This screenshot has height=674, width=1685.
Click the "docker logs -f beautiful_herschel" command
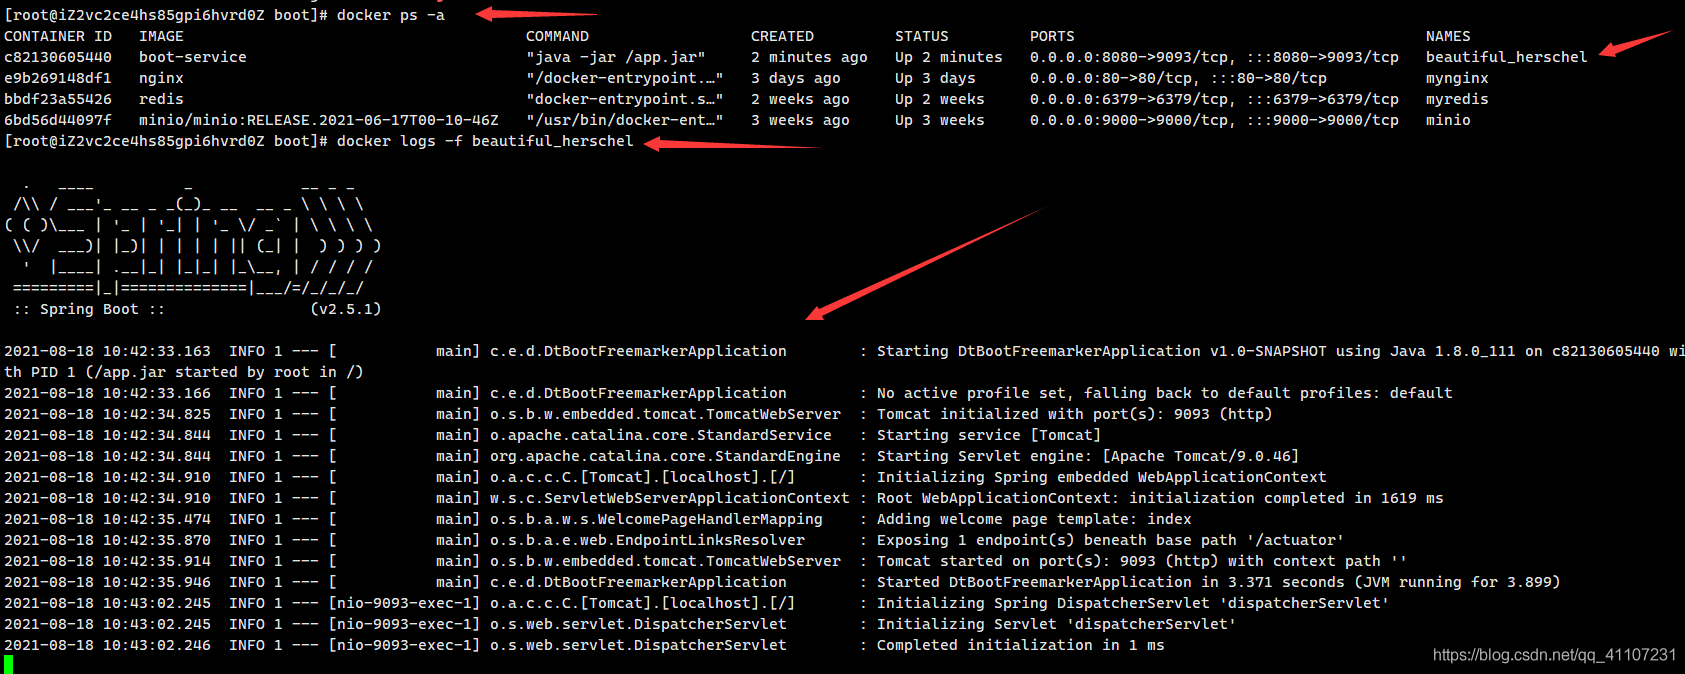click(x=485, y=141)
